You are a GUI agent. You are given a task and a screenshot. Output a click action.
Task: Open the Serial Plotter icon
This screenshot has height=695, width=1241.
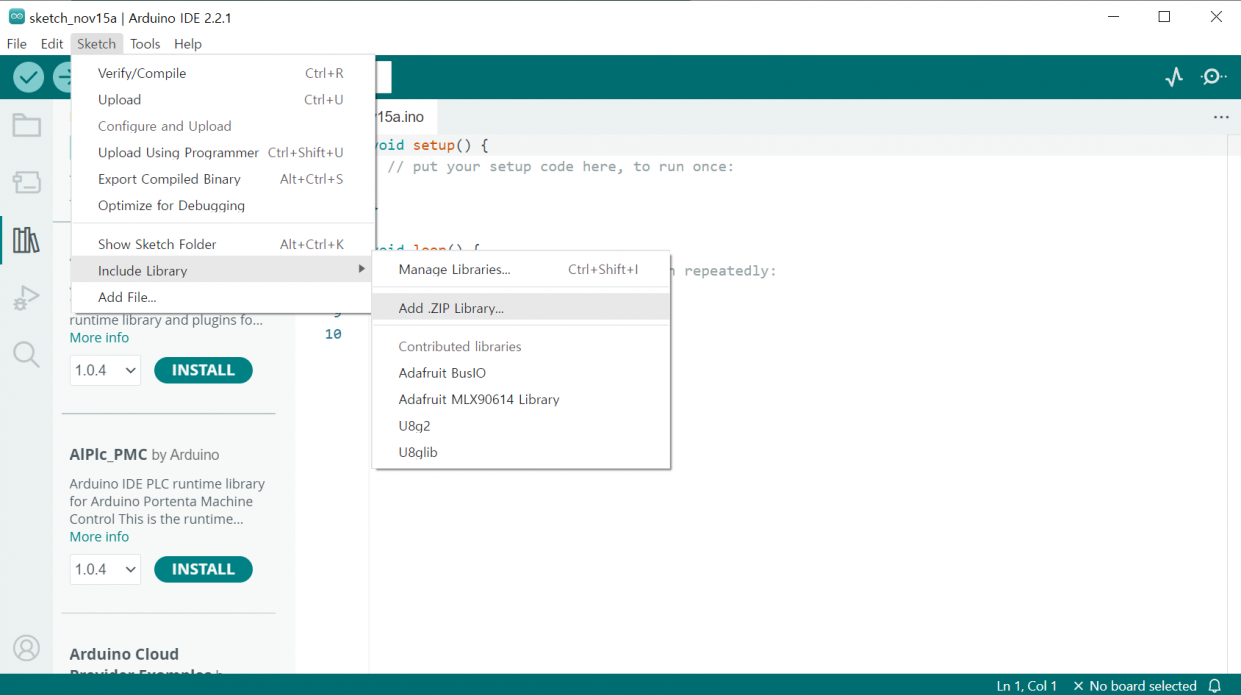[1174, 77]
